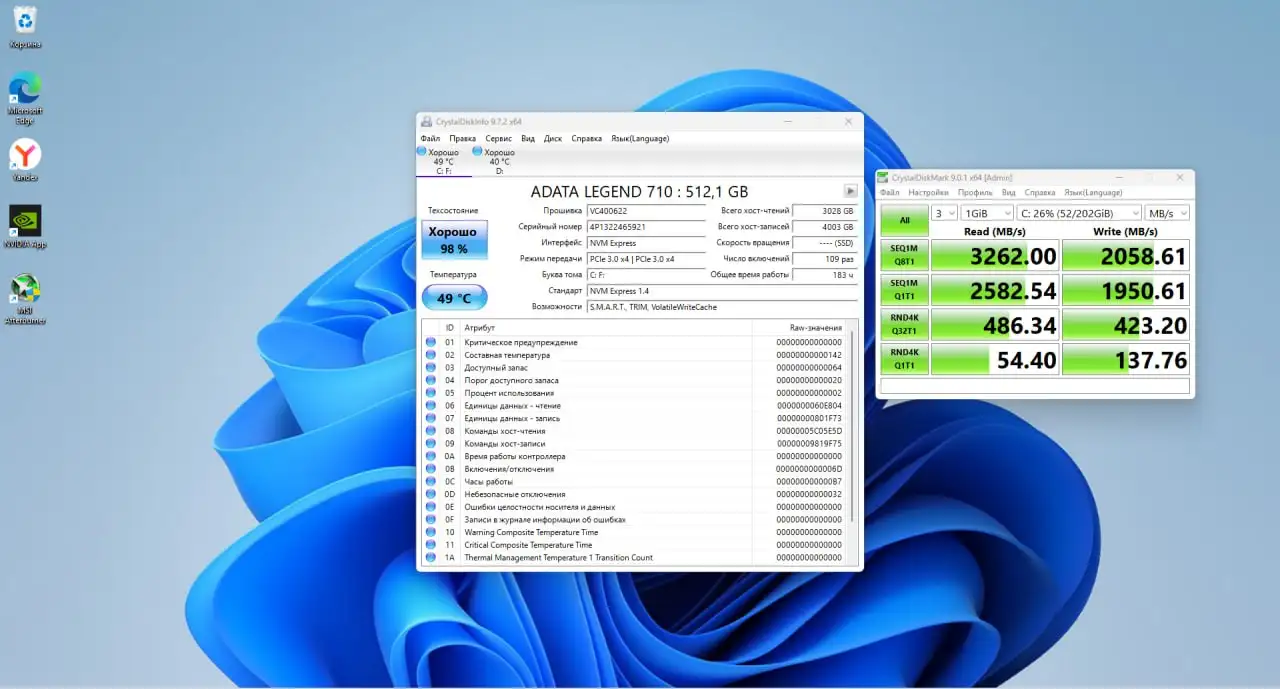The image size is (1280, 689).
Task: Click the CrystalDiskInfo title bar app icon
Action: [426, 121]
